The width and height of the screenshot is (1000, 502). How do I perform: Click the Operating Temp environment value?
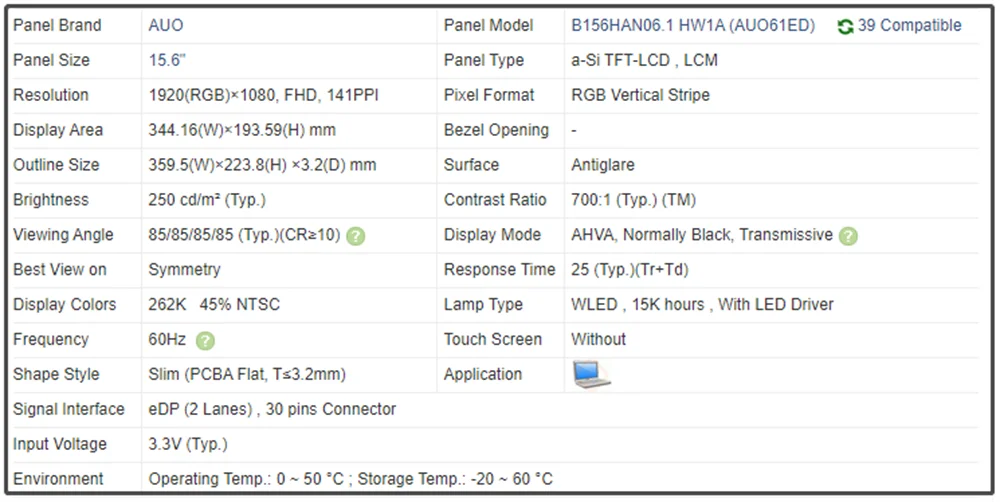pos(350,479)
